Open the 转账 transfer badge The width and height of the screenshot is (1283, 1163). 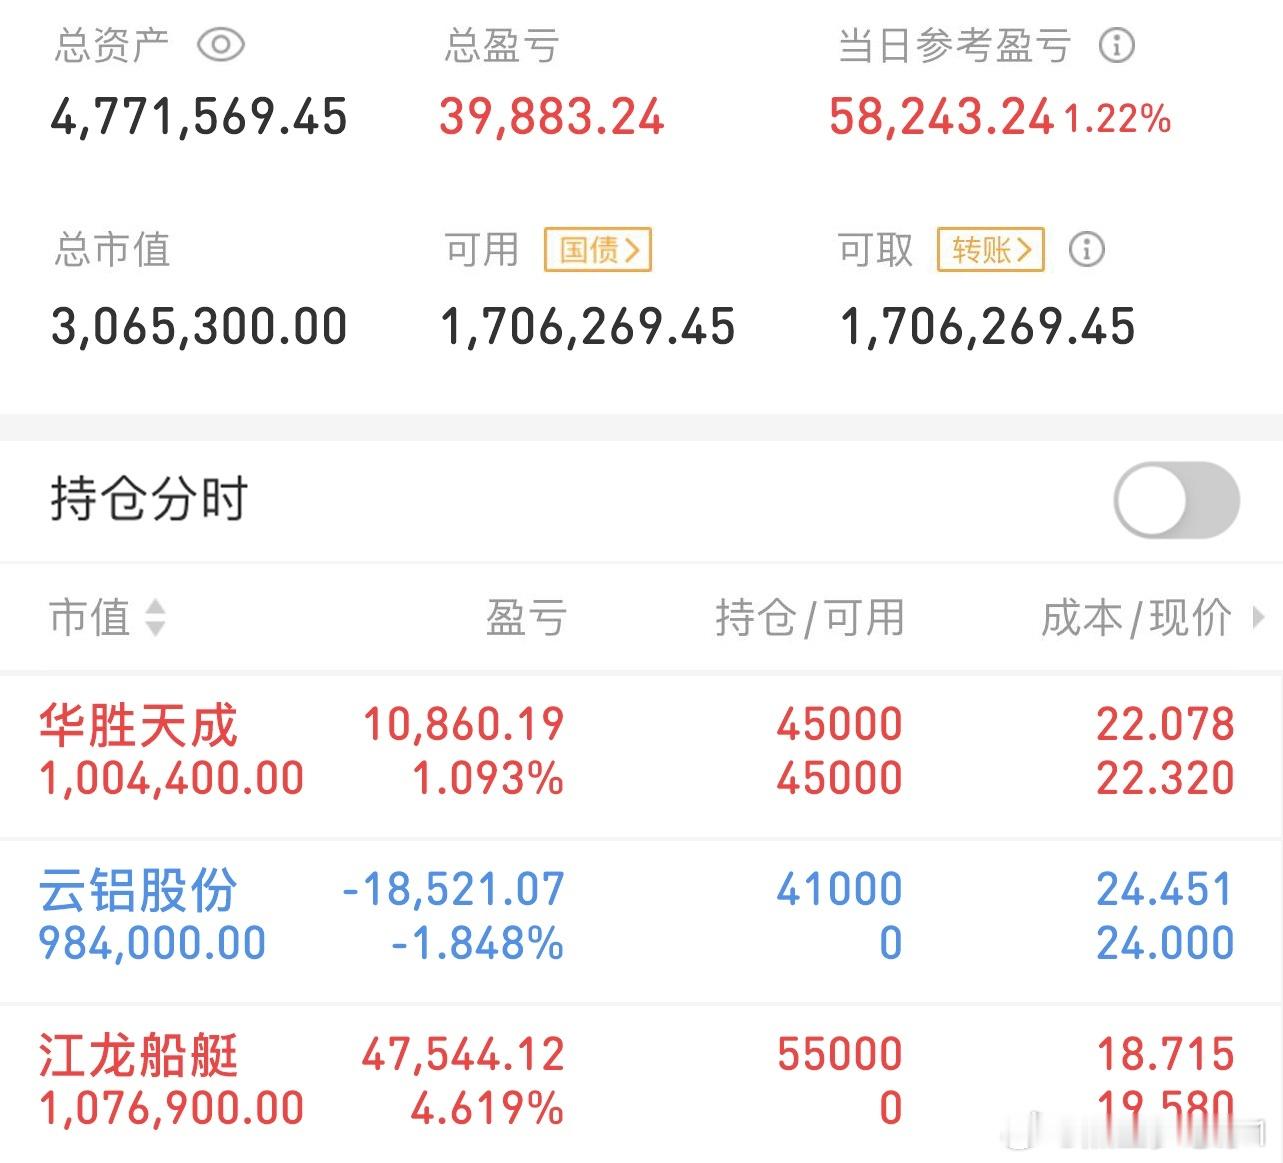coord(989,249)
